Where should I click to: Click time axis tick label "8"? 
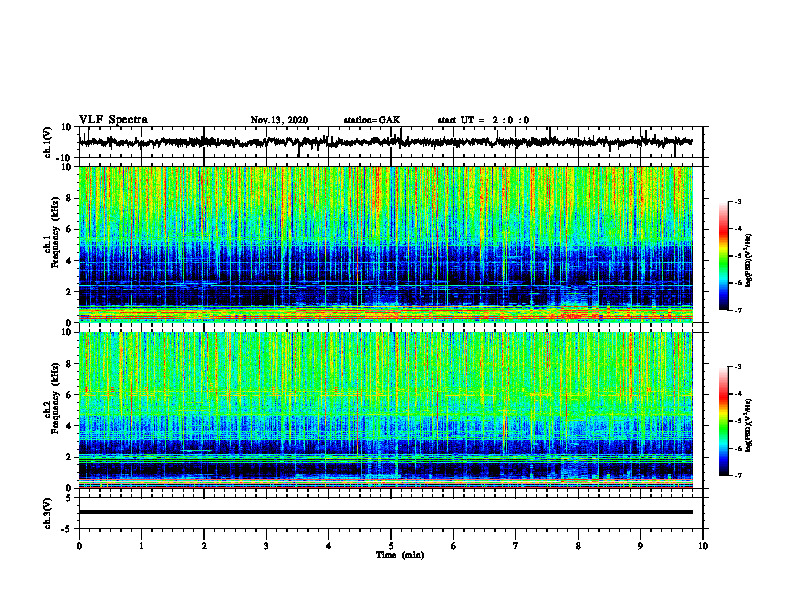(578, 546)
